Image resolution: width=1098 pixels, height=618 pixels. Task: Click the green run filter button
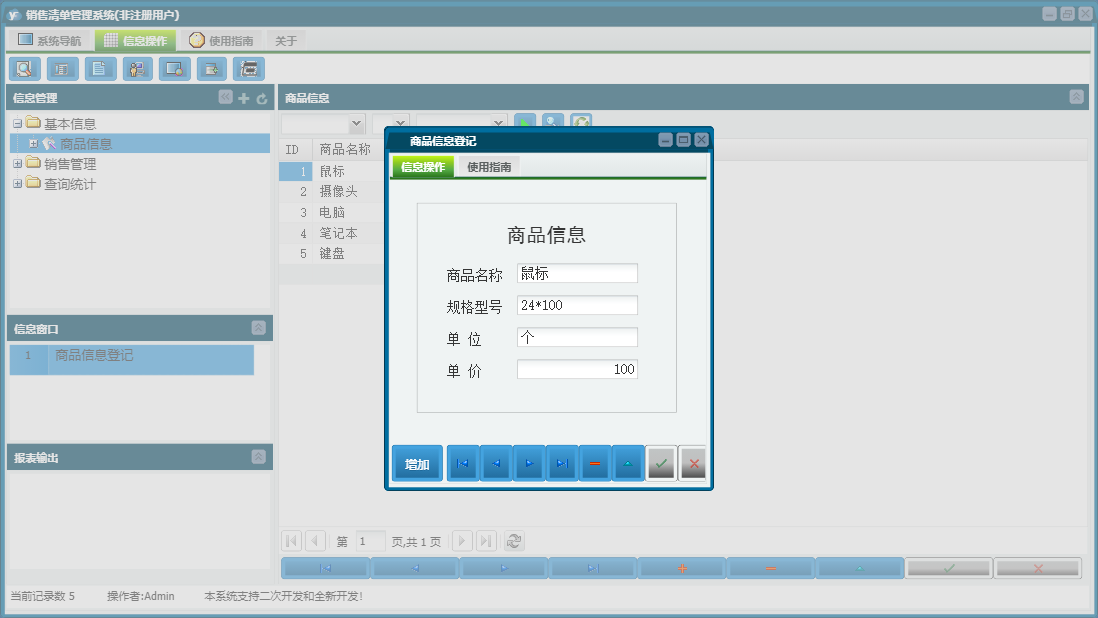[x=524, y=122]
